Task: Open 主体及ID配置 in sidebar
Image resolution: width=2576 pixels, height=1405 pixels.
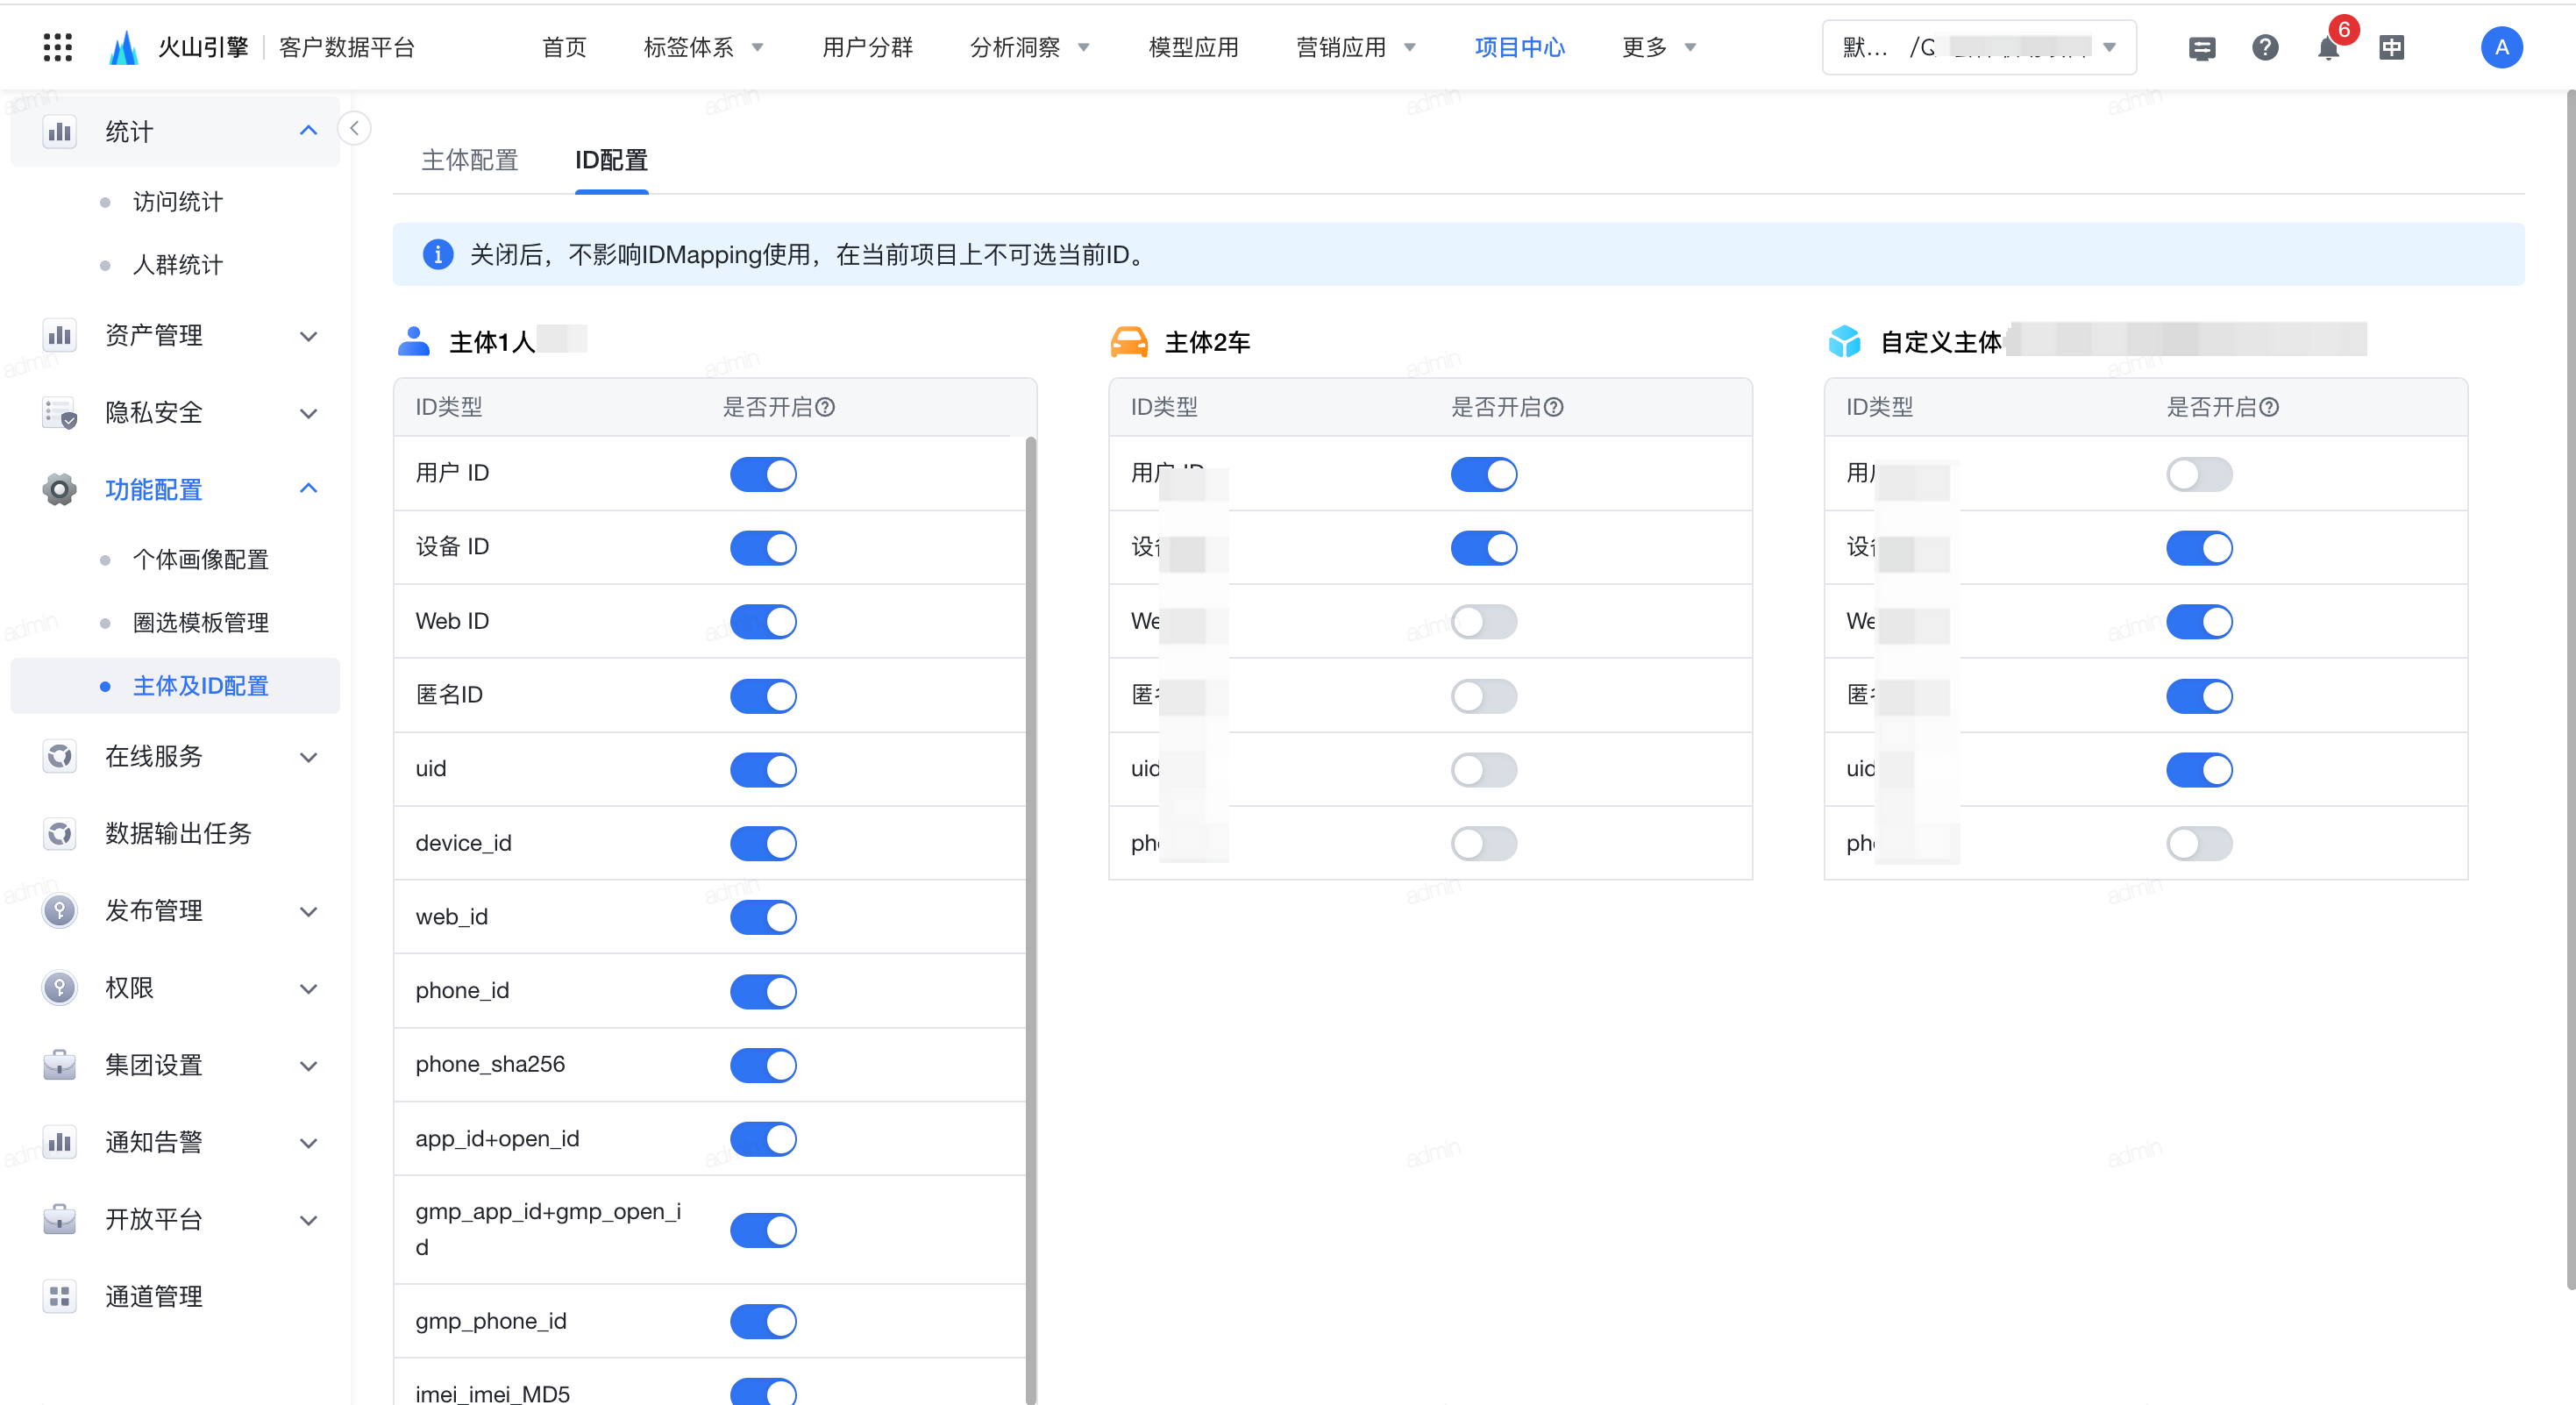Action: [201, 686]
